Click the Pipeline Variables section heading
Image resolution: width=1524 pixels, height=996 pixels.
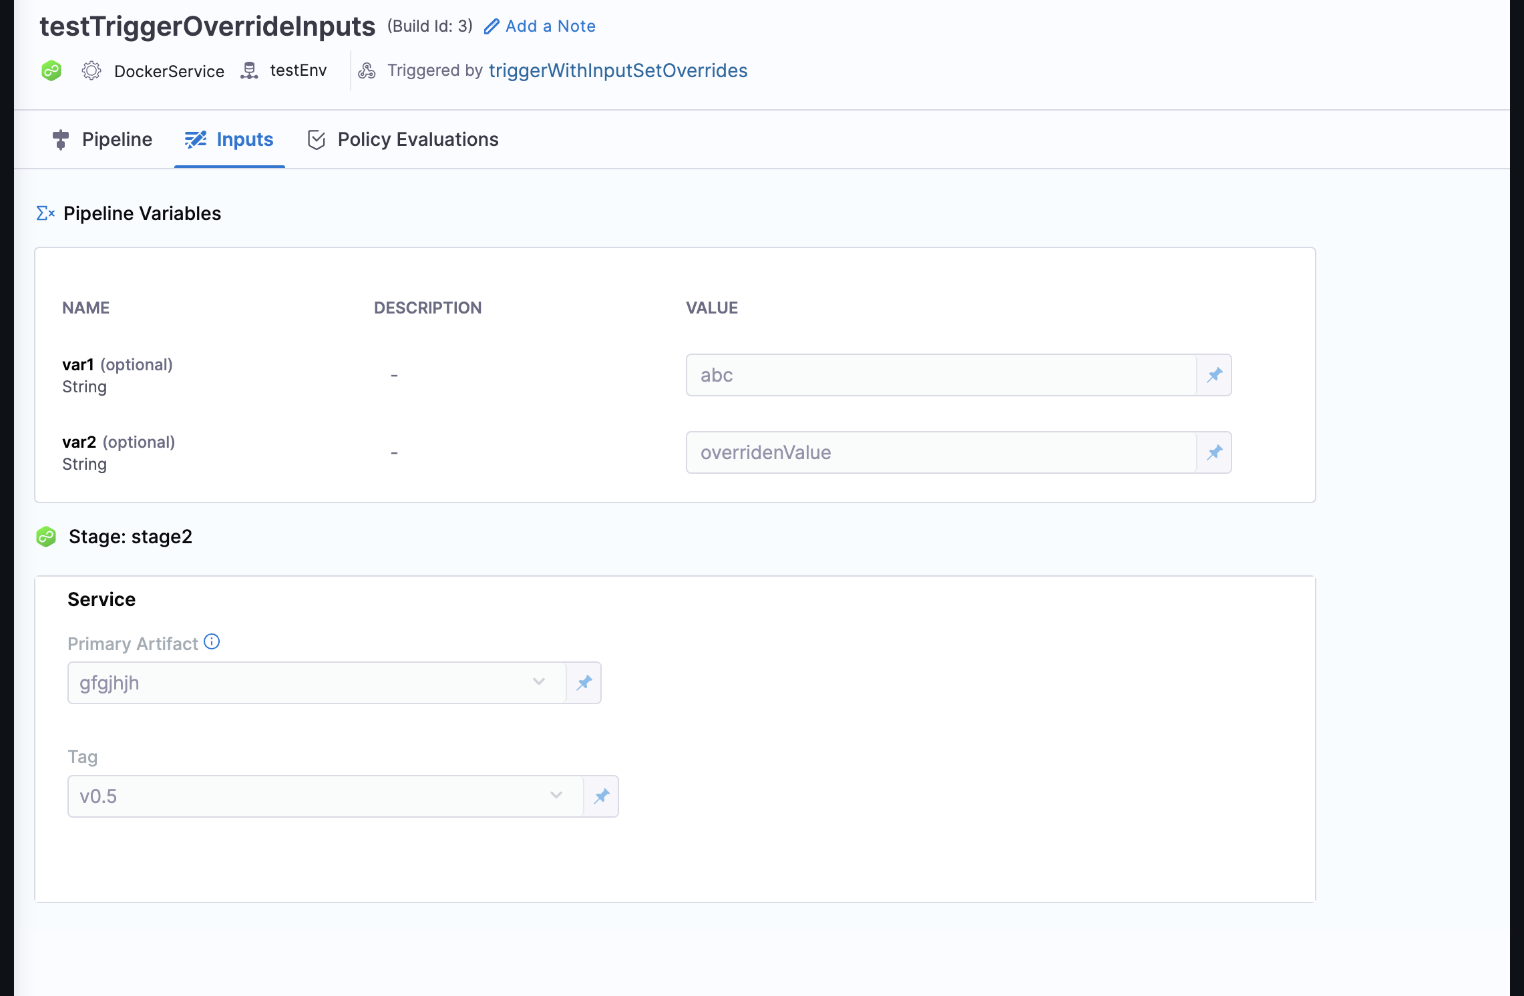142,214
